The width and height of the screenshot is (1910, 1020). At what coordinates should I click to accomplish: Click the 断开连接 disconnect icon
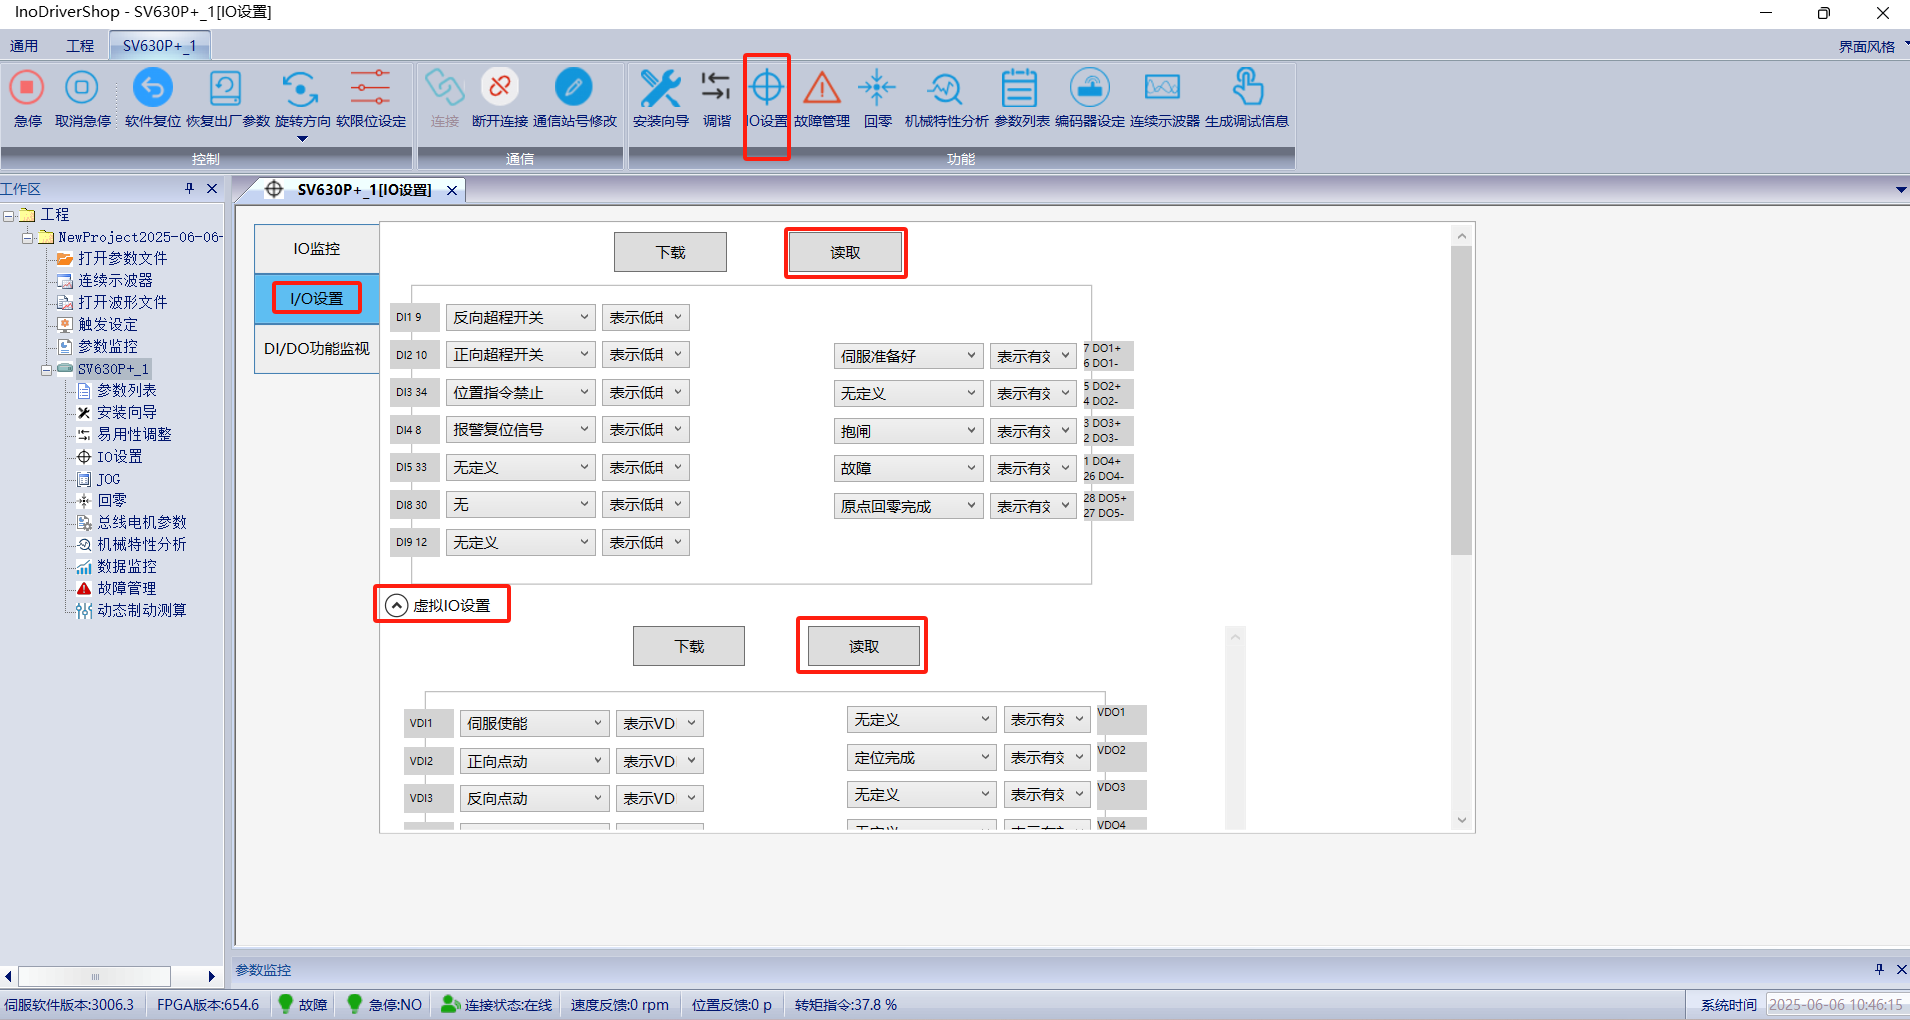[x=499, y=89]
